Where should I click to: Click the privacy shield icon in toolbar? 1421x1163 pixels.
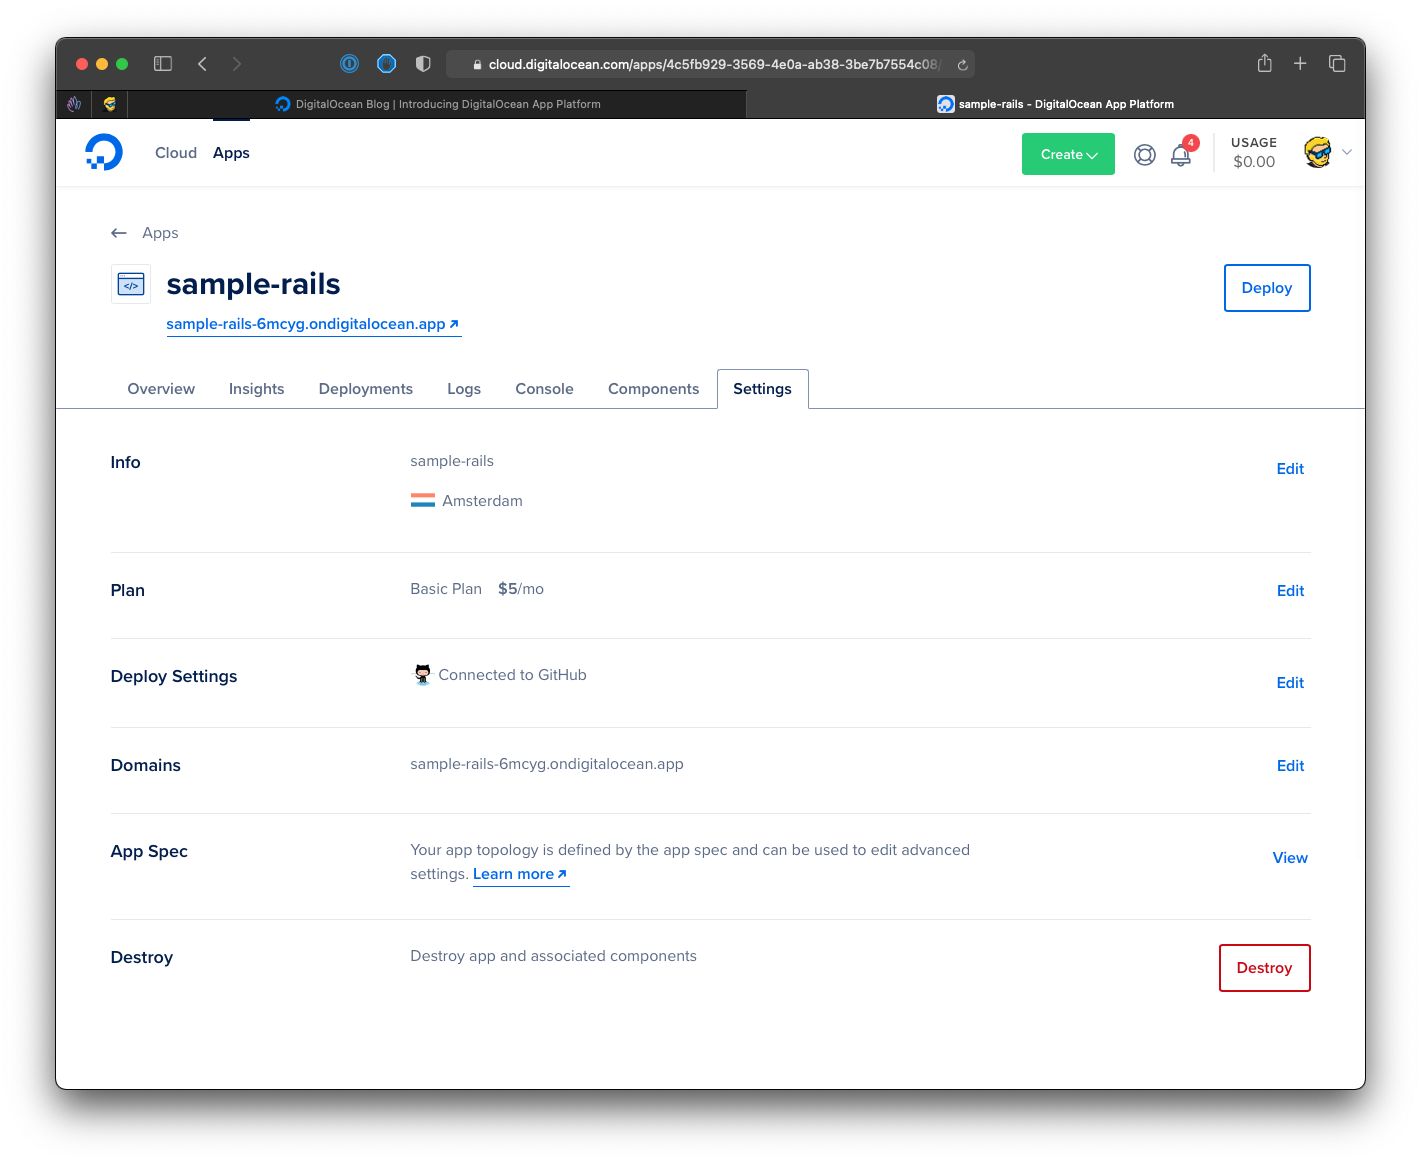pos(423,64)
